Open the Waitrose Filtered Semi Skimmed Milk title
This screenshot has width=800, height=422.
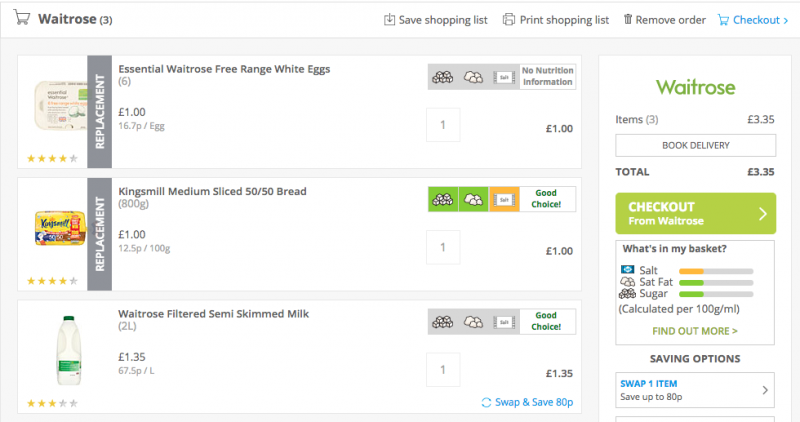click(213, 313)
